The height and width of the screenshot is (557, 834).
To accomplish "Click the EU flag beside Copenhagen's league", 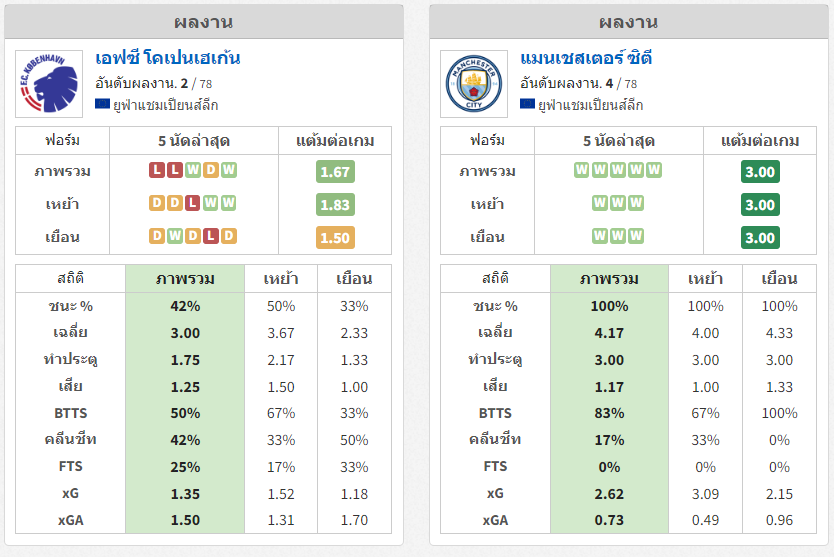I will 102,104.
